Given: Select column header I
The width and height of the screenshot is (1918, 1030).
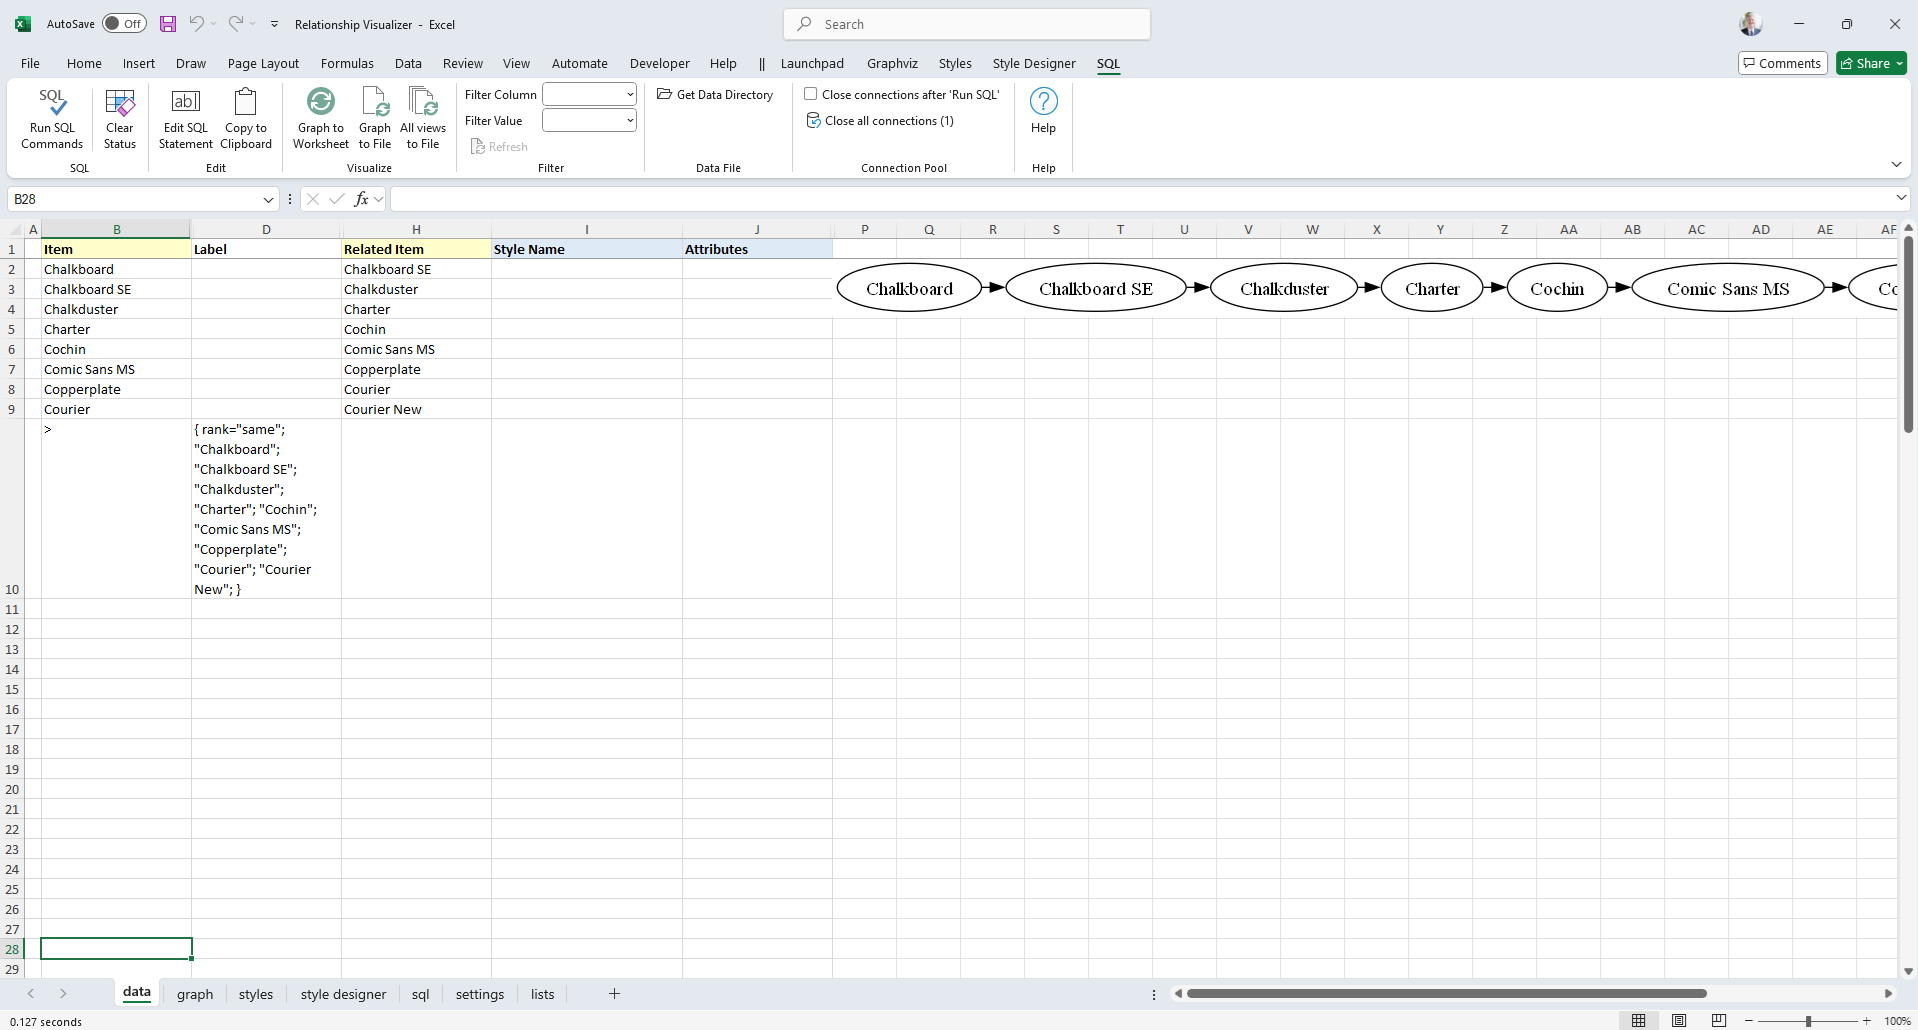Looking at the screenshot, I should click(587, 229).
